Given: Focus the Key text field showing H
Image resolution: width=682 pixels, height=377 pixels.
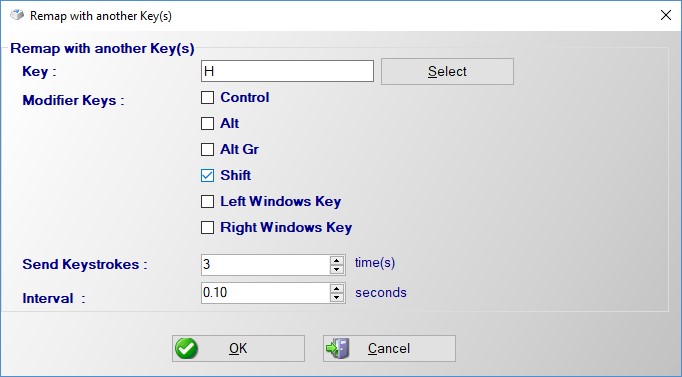Looking at the screenshot, I should (x=287, y=71).
